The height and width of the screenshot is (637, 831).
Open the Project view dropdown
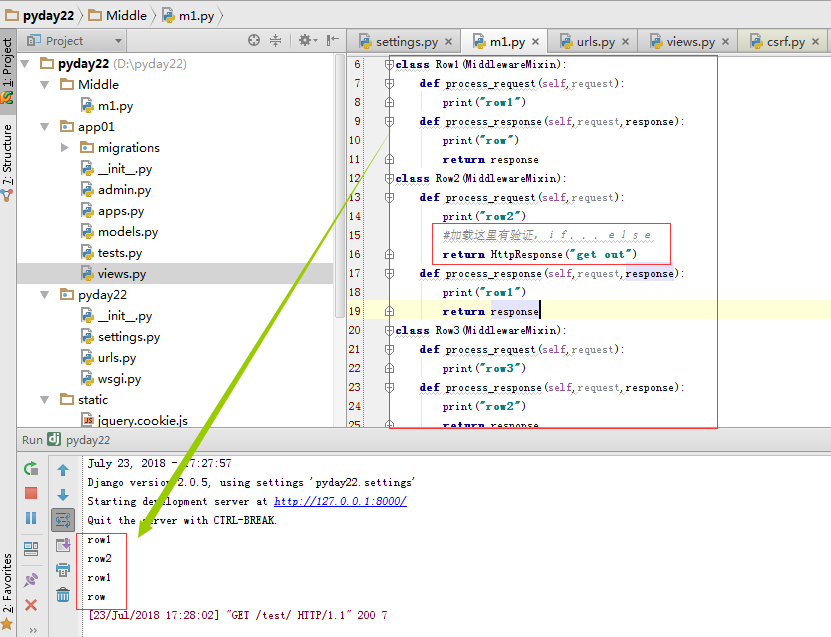click(118, 41)
